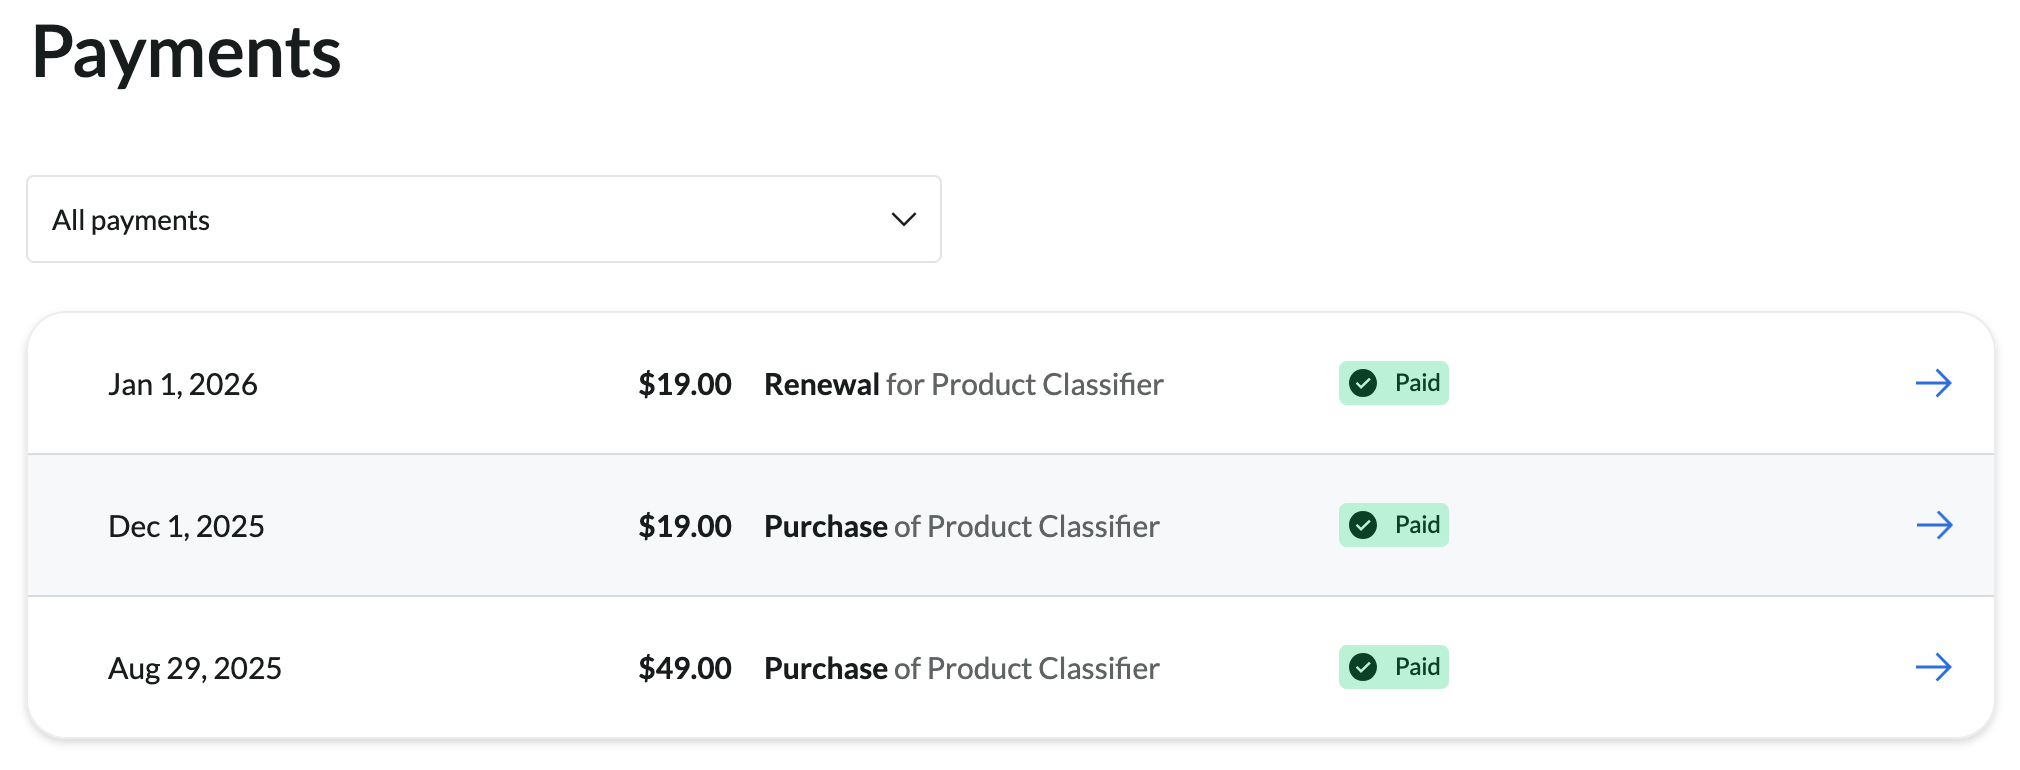Expand the payment filter selector
The image size is (2020, 770).
click(483, 219)
